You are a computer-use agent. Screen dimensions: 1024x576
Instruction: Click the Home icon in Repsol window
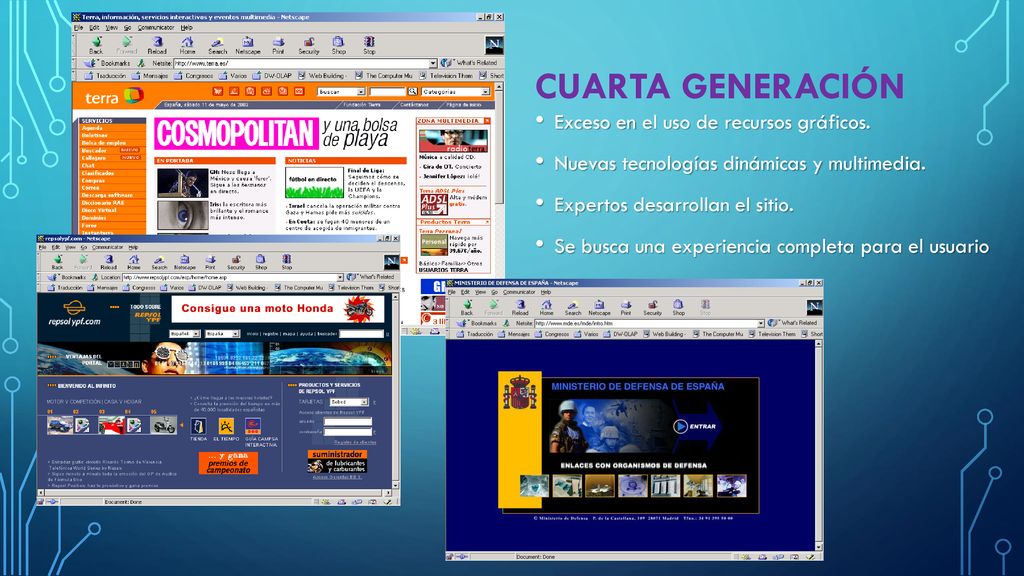pyautogui.click(x=134, y=260)
